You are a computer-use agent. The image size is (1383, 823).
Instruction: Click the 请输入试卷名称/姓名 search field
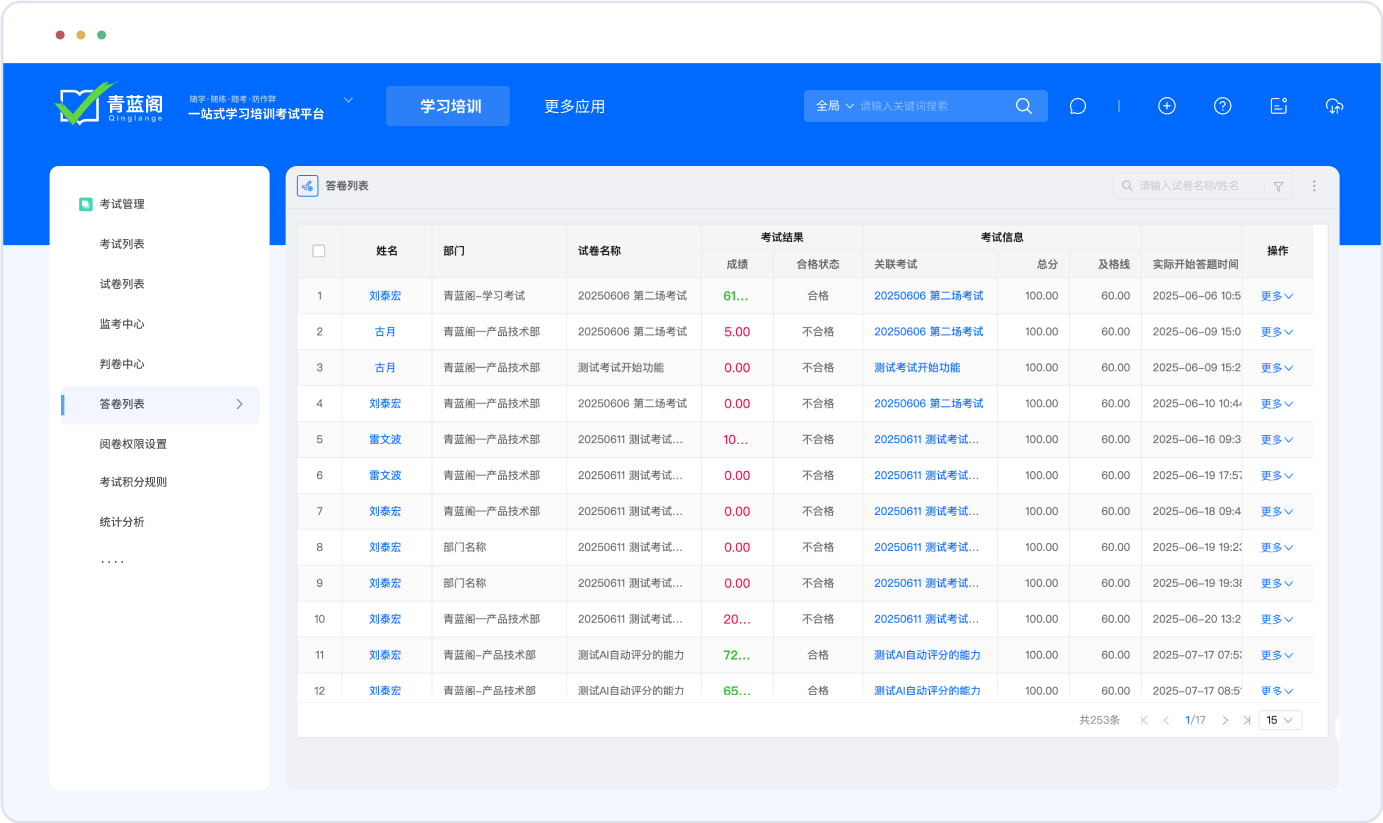pos(1195,186)
